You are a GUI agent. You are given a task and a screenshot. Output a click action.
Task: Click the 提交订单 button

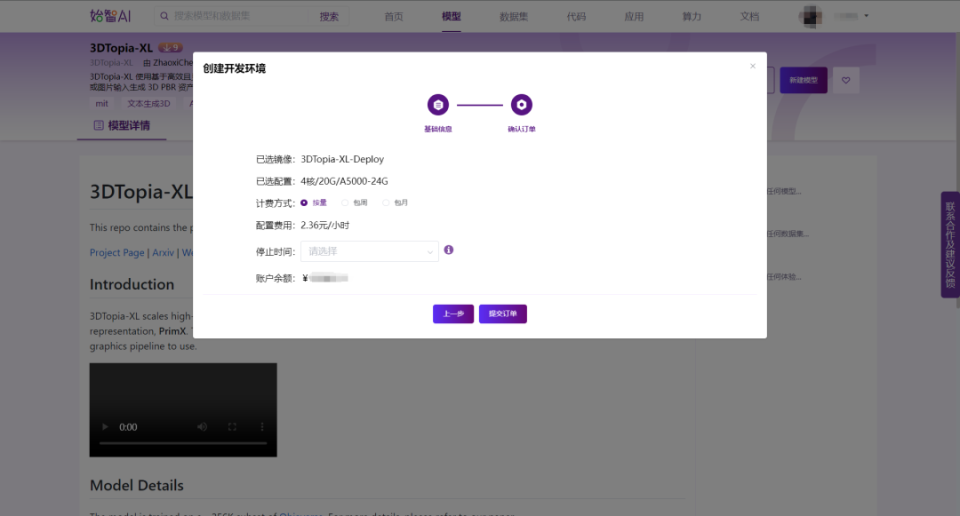[503, 313]
